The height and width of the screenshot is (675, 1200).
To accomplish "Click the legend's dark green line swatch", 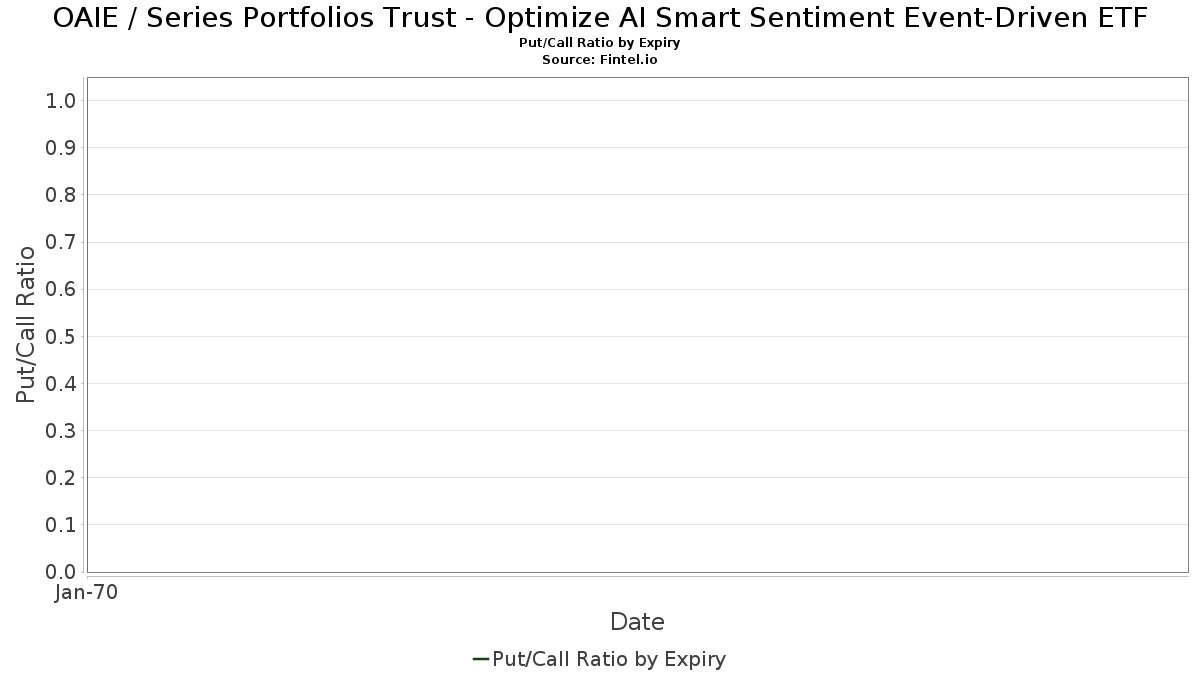I will [480, 659].
